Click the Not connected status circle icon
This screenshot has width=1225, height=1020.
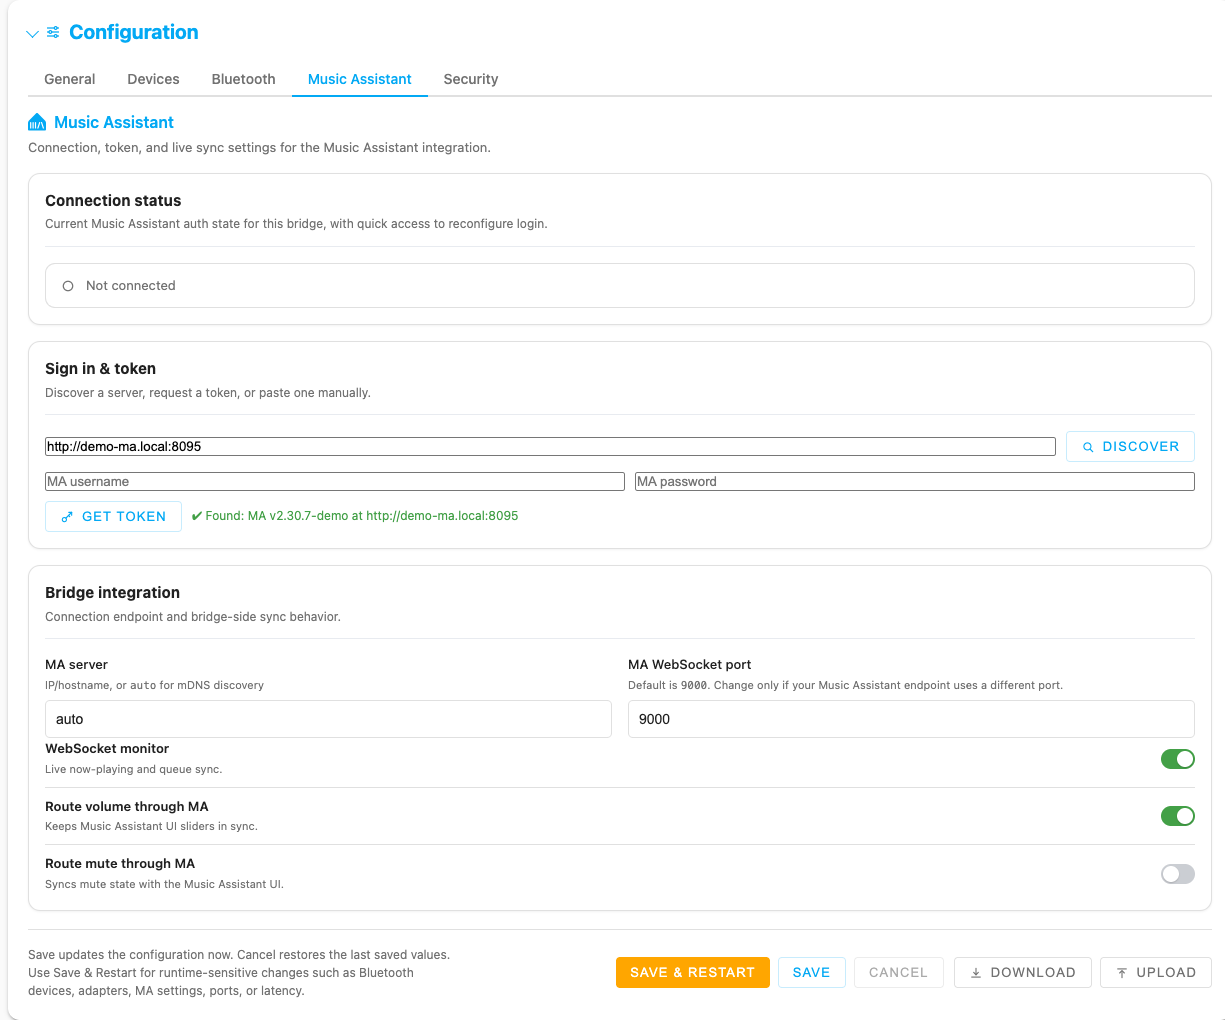[68, 286]
